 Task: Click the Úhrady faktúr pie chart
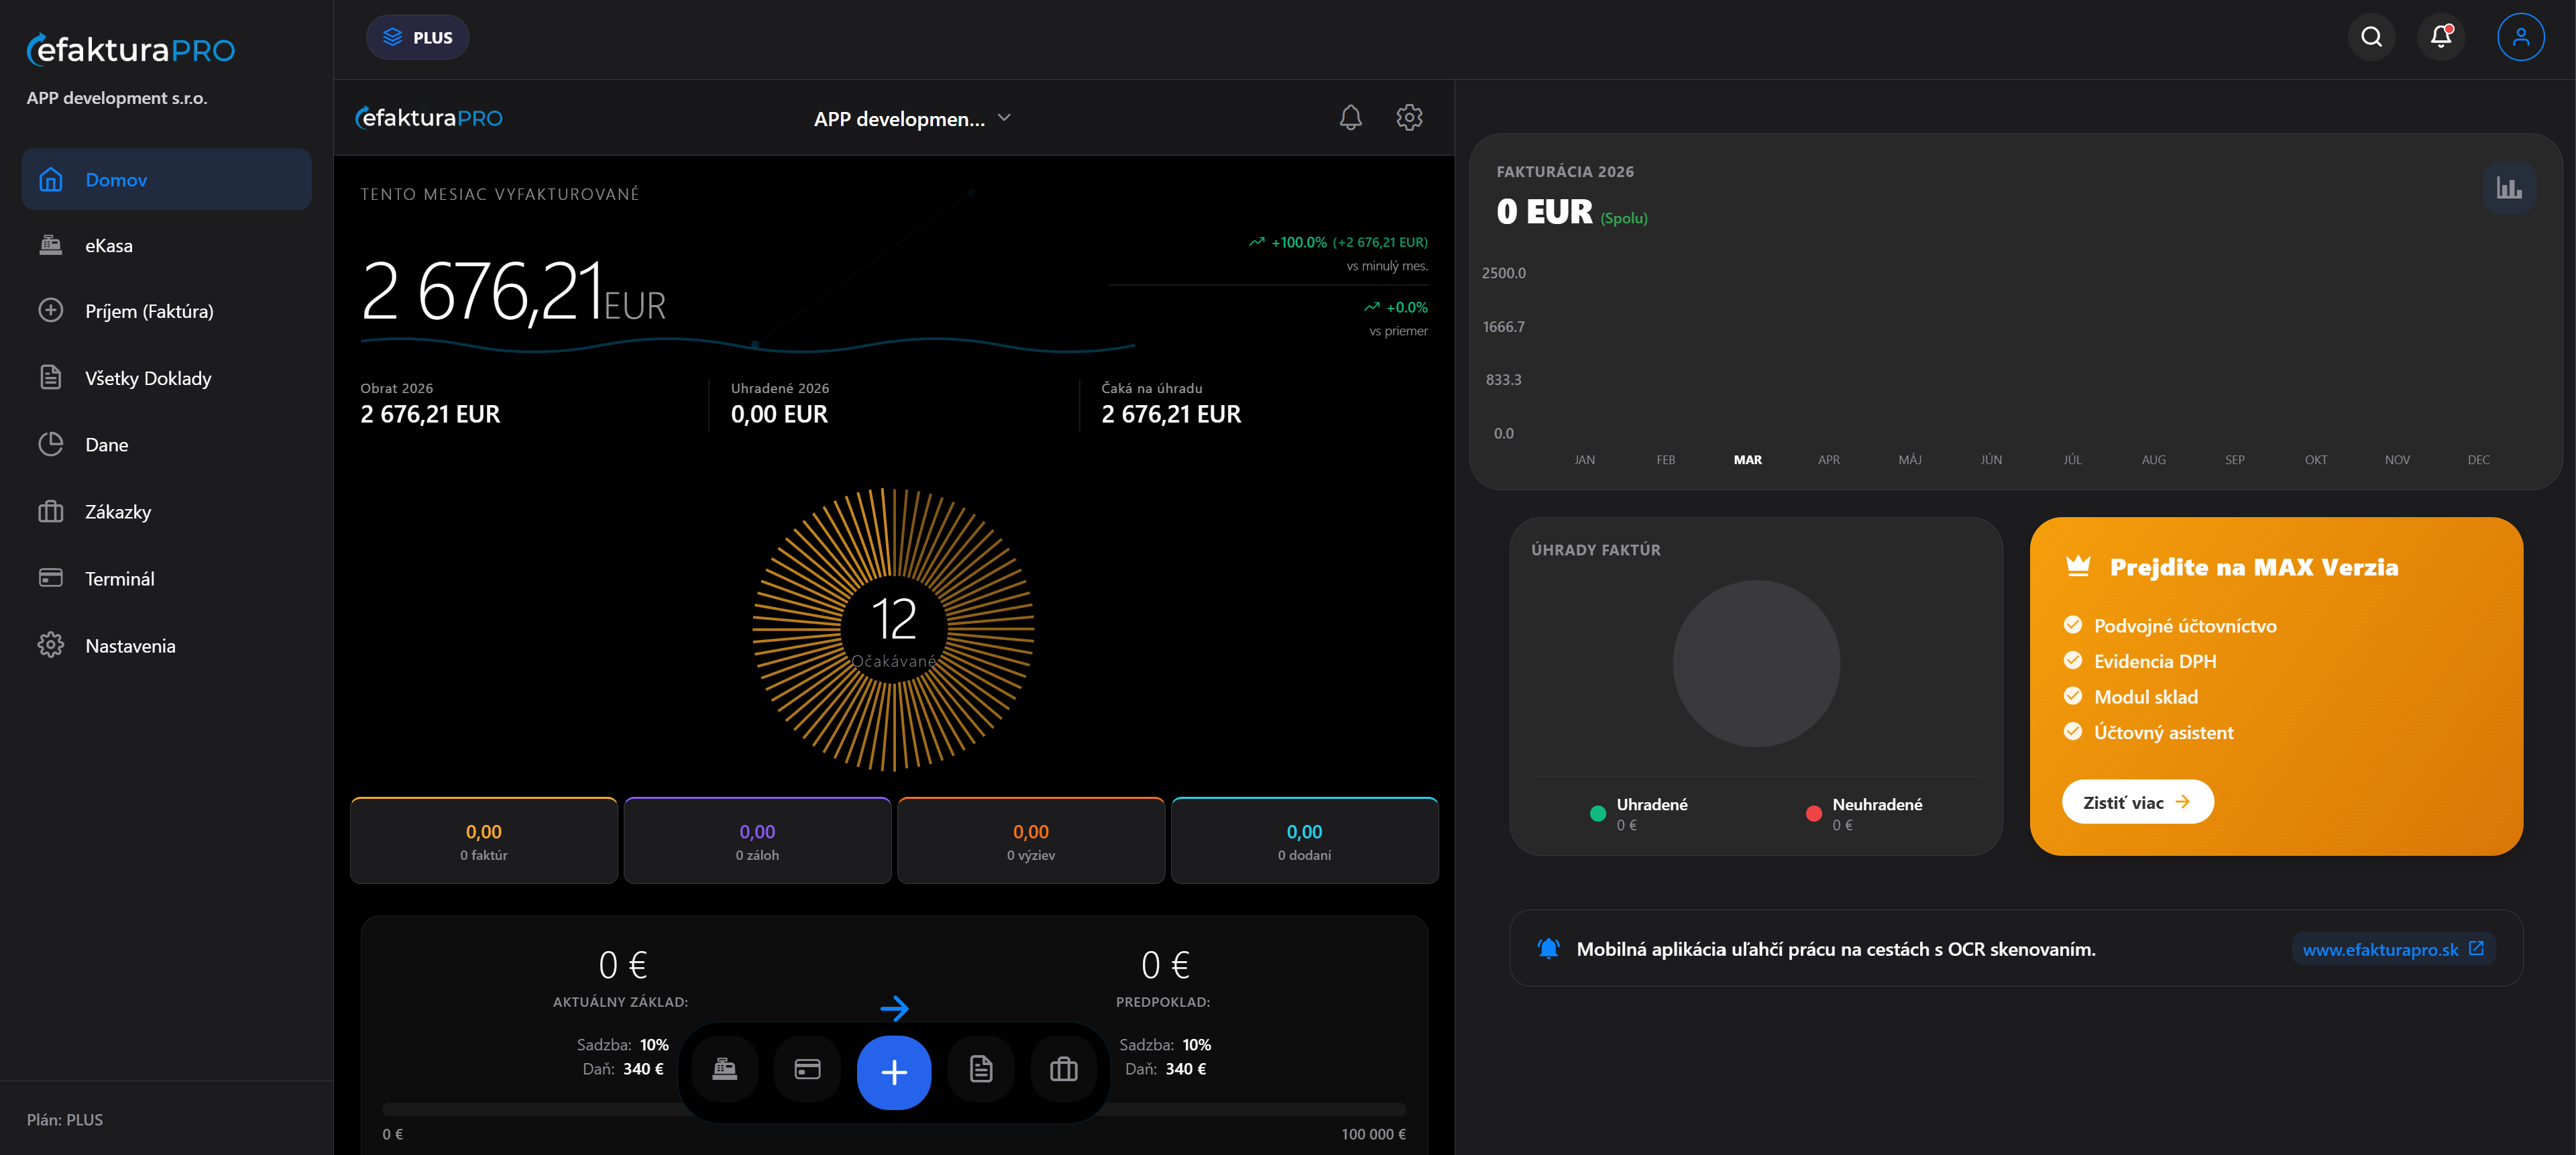pyautogui.click(x=1756, y=664)
